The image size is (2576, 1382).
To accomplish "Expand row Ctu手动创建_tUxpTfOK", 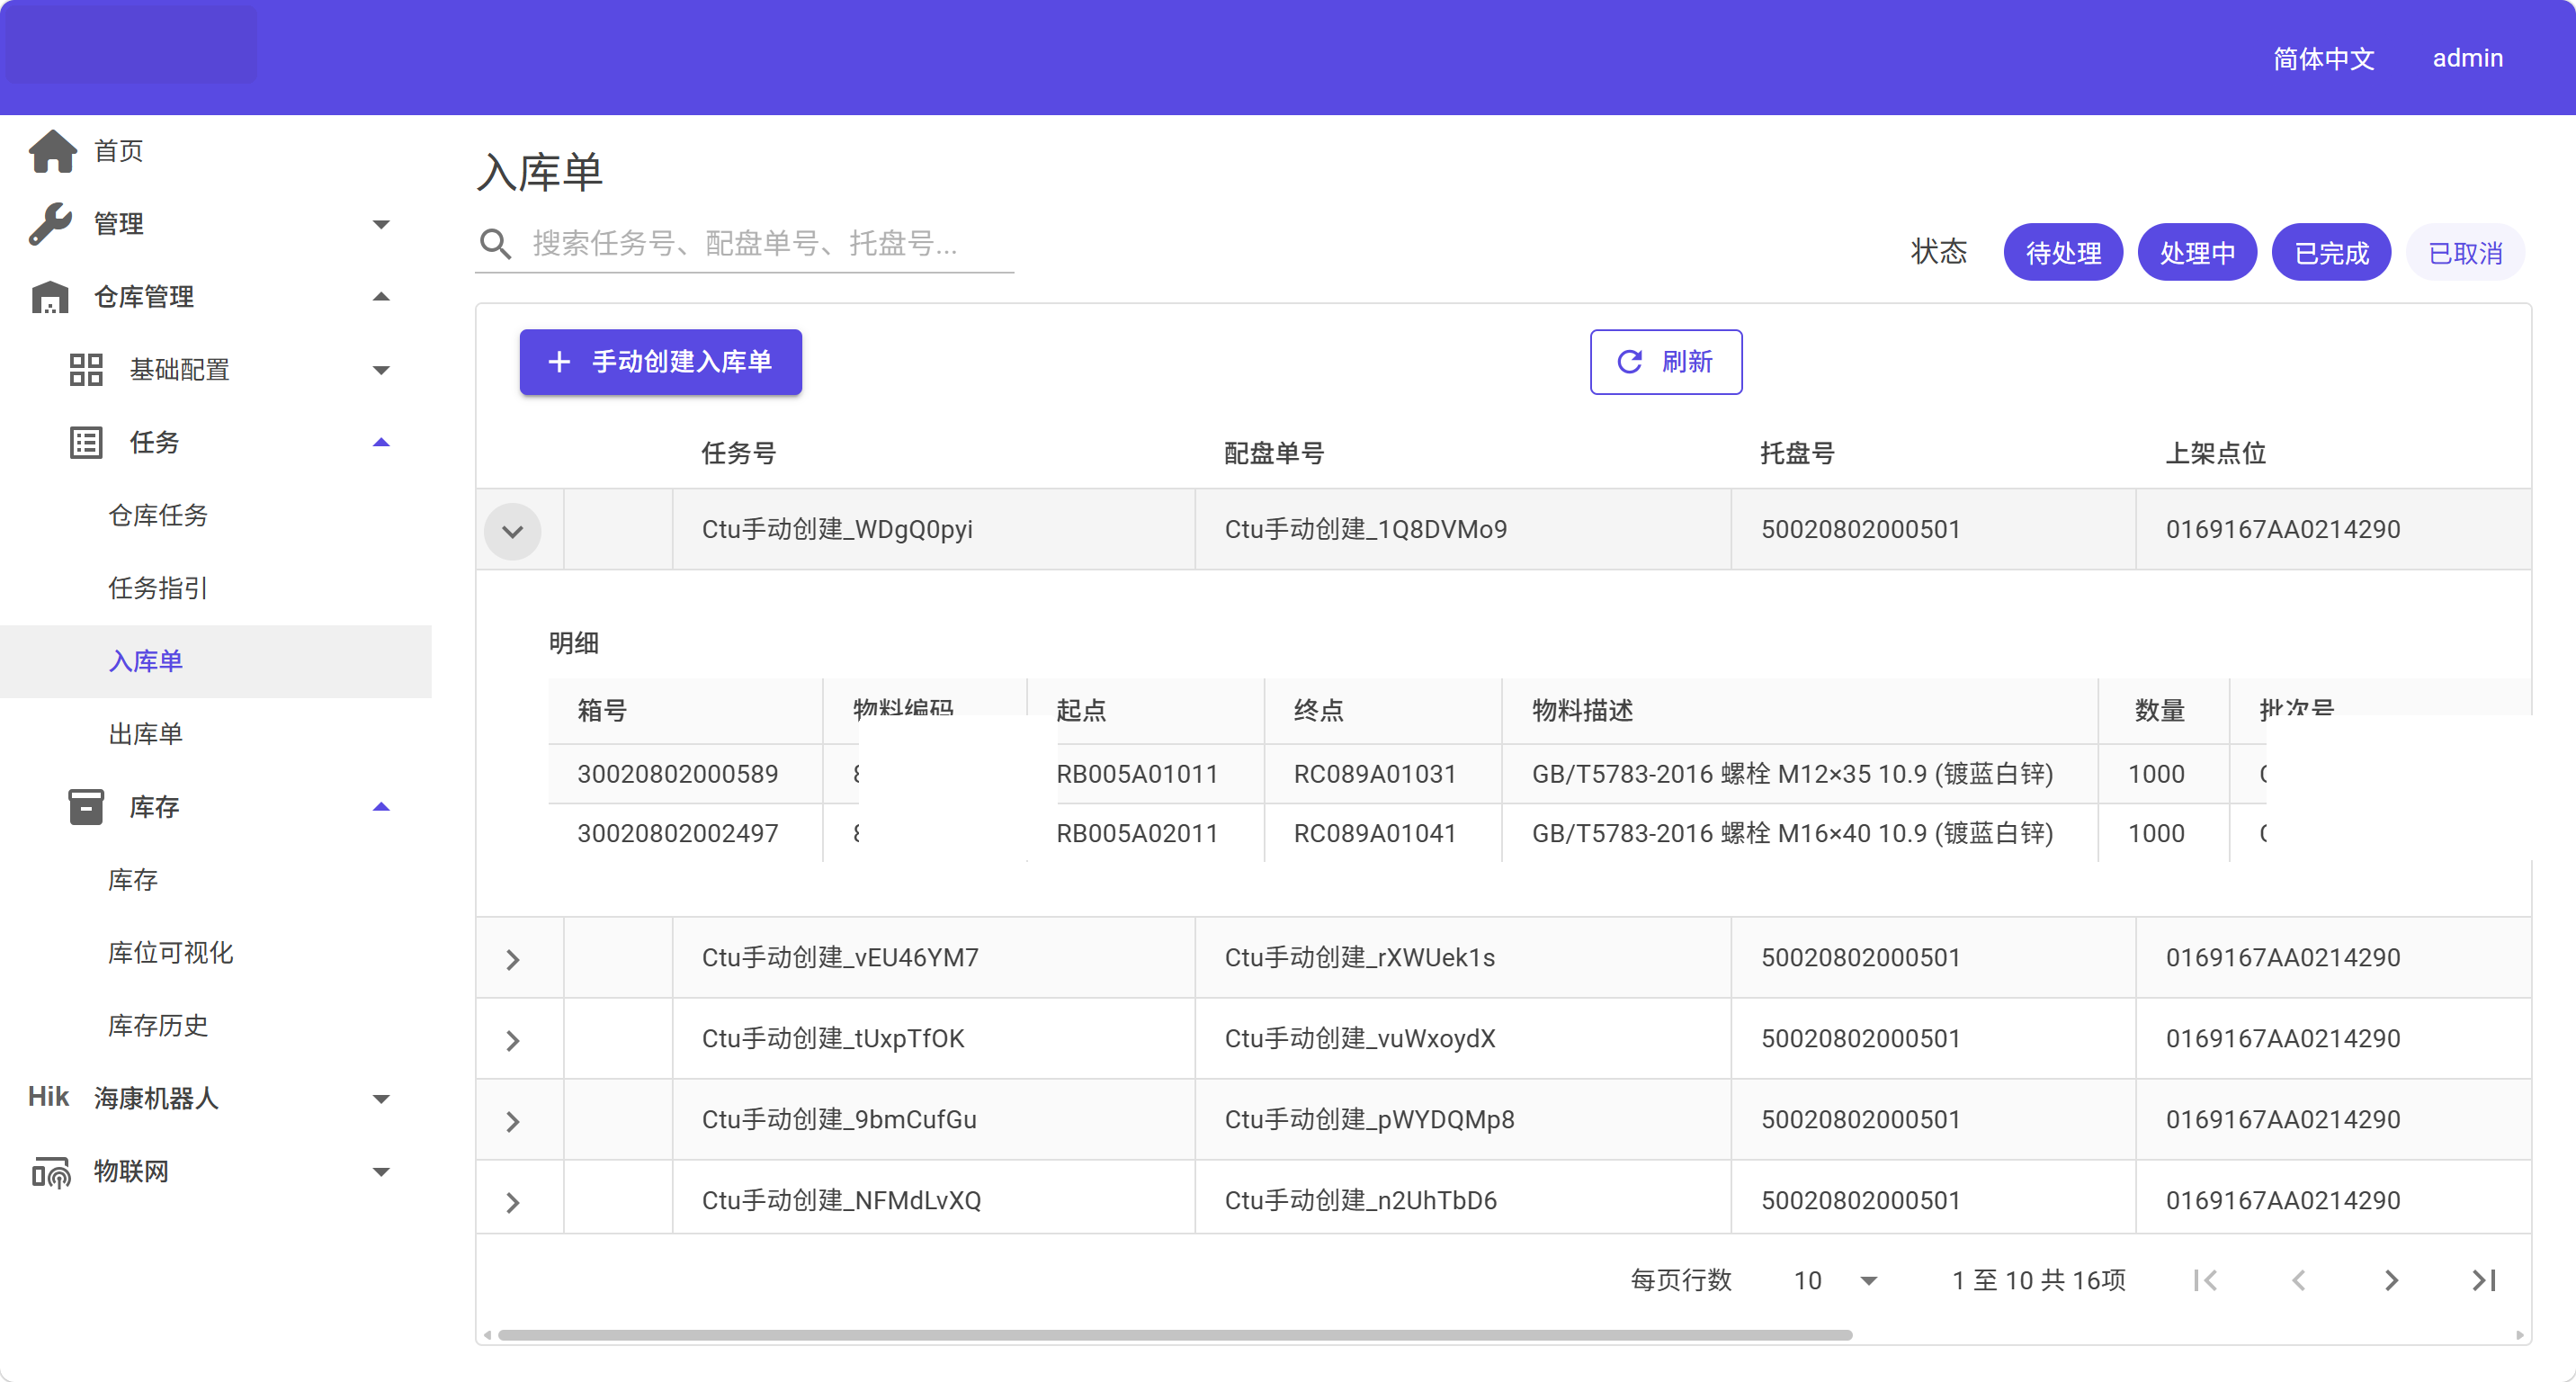I will point(513,1041).
